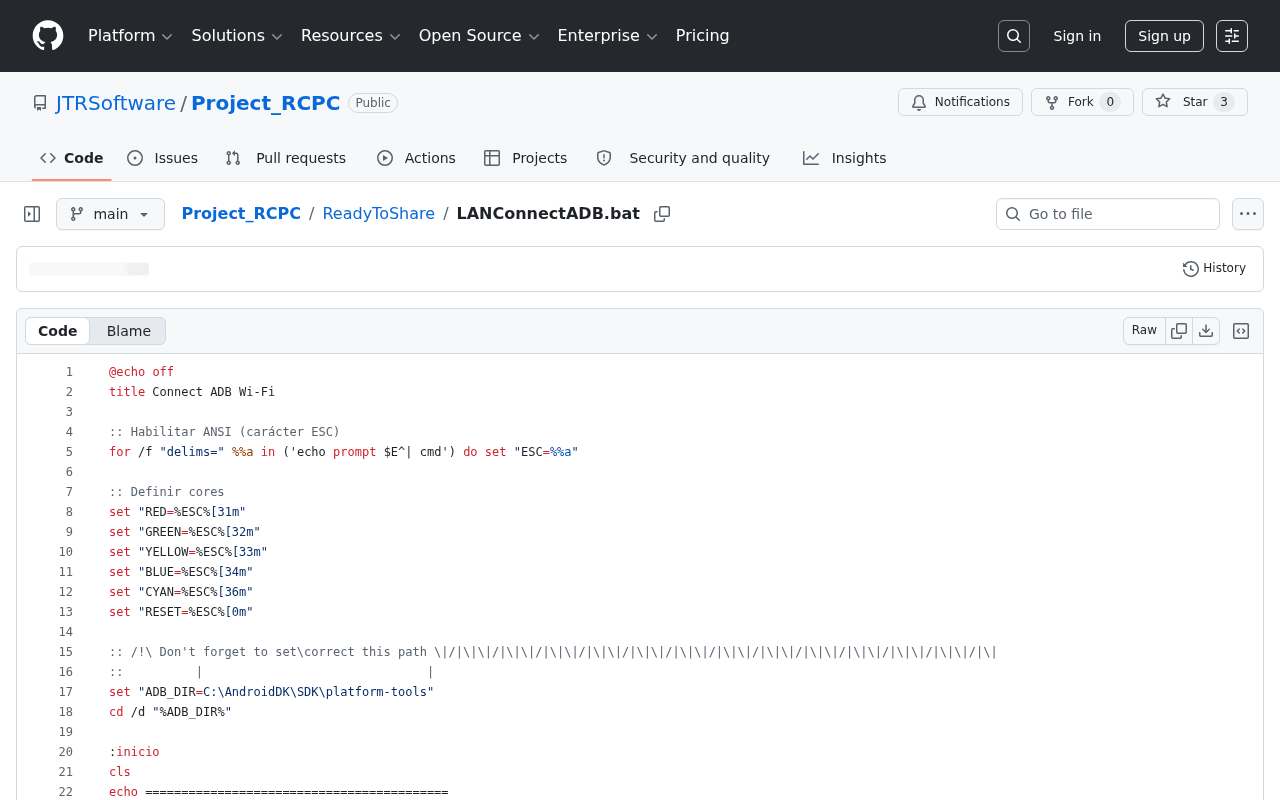Viewport: 1280px width, 800px height.
Task: Click the comment ':: Habilitar ANSI (carácter ESC)'
Action: tap(225, 432)
